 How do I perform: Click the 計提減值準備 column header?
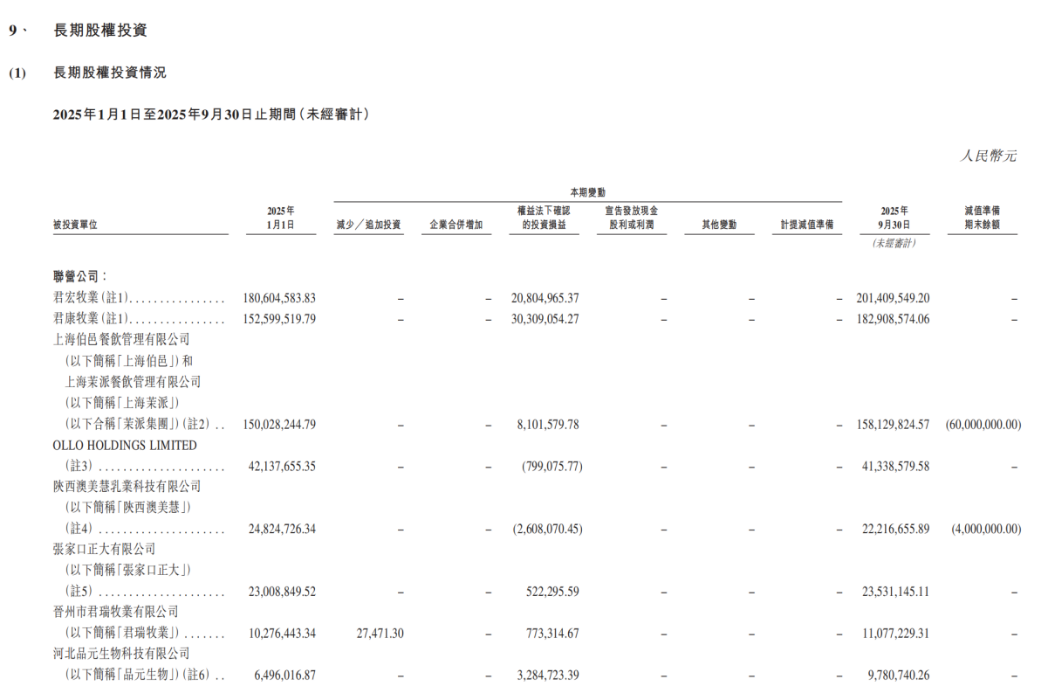(811, 226)
